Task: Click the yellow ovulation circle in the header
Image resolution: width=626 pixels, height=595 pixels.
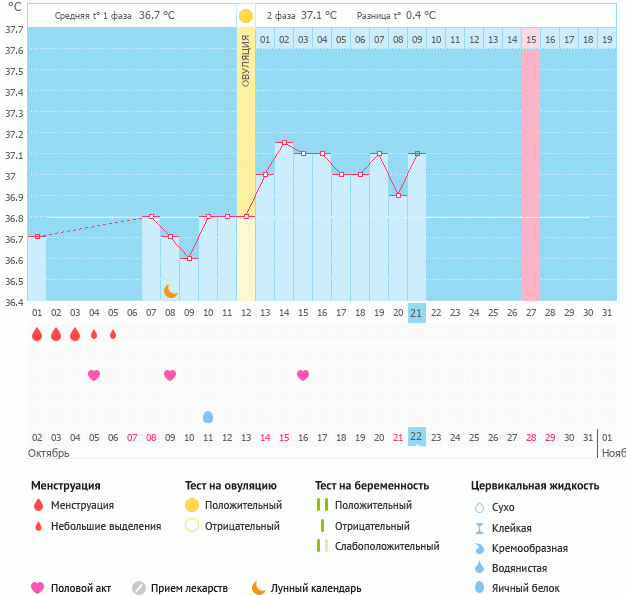Action: [246, 16]
